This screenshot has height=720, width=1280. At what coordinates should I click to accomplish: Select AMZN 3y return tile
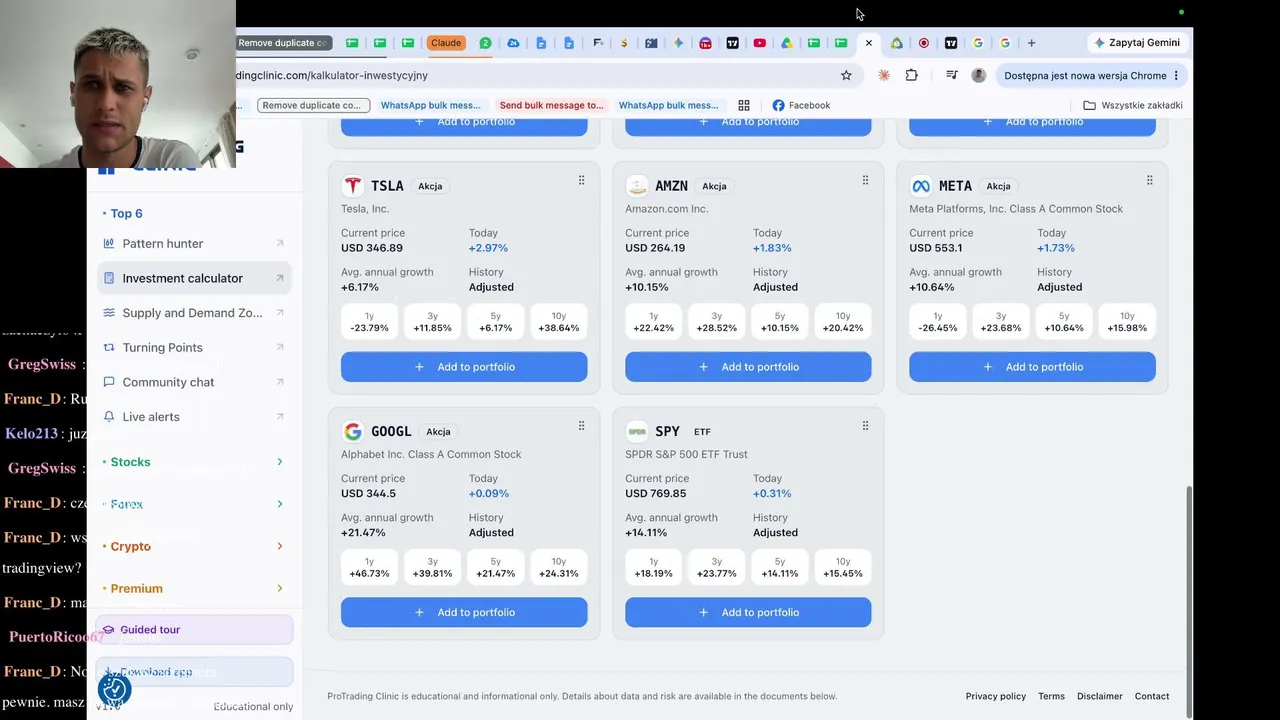click(717, 322)
